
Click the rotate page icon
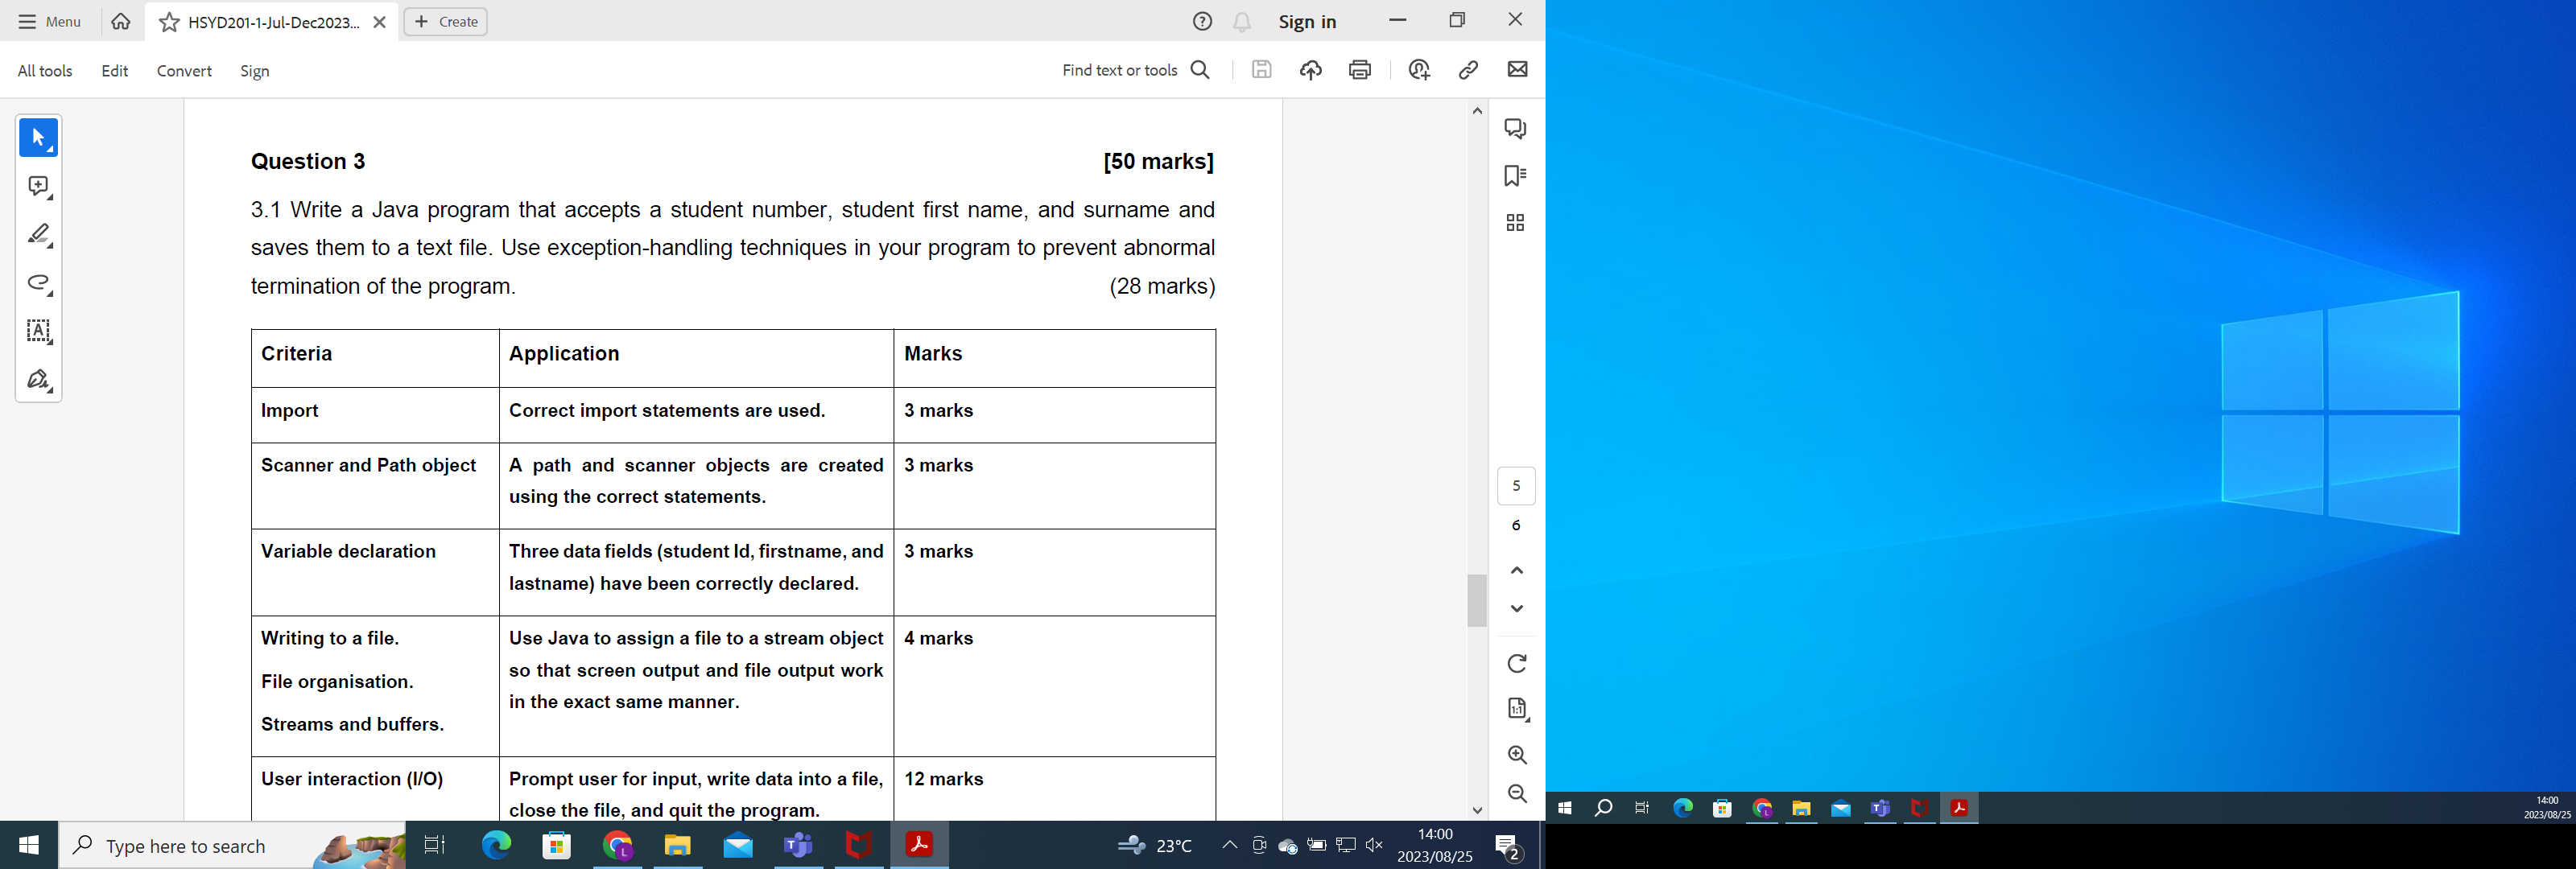tap(1516, 664)
